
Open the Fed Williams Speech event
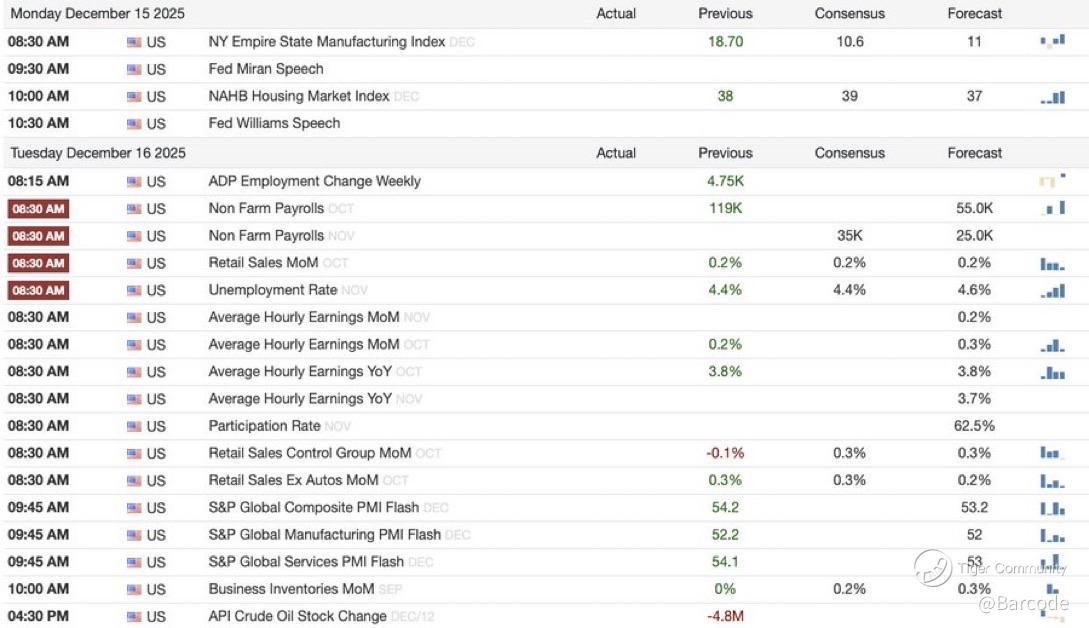tap(274, 124)
